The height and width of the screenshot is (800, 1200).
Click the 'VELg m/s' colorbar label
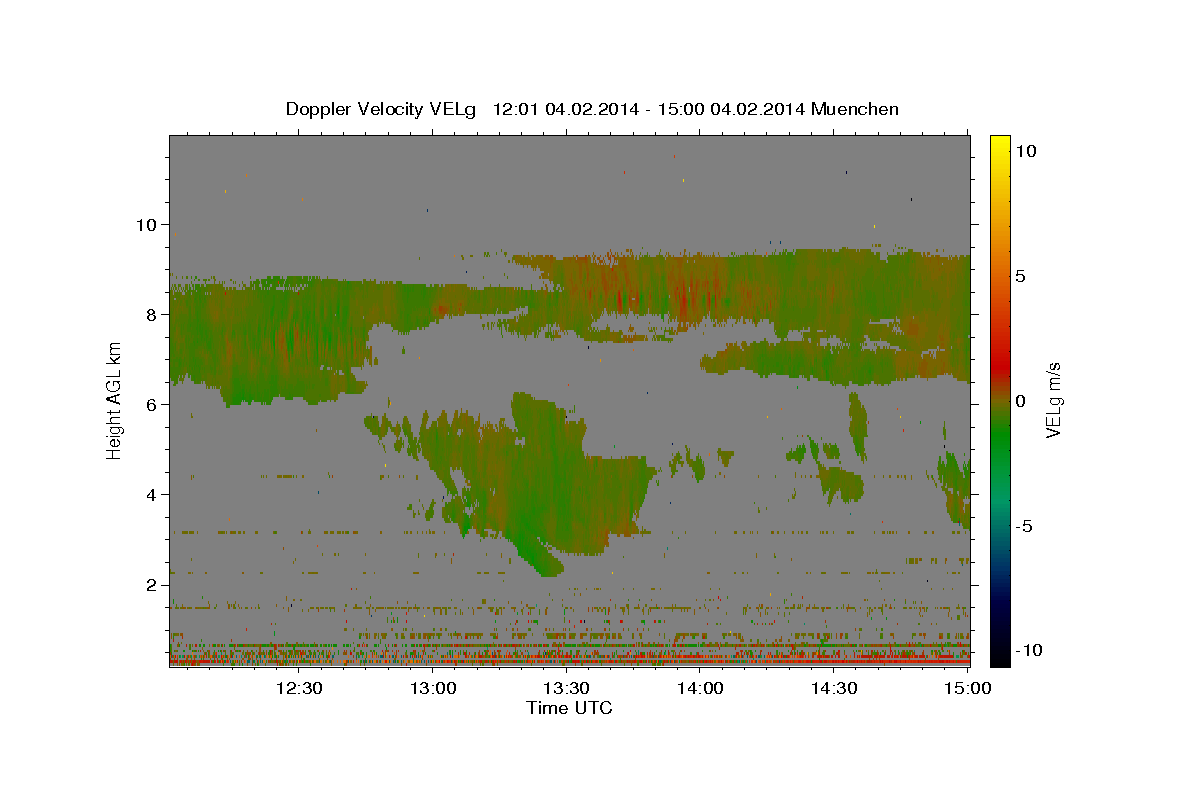(1053, 400)
